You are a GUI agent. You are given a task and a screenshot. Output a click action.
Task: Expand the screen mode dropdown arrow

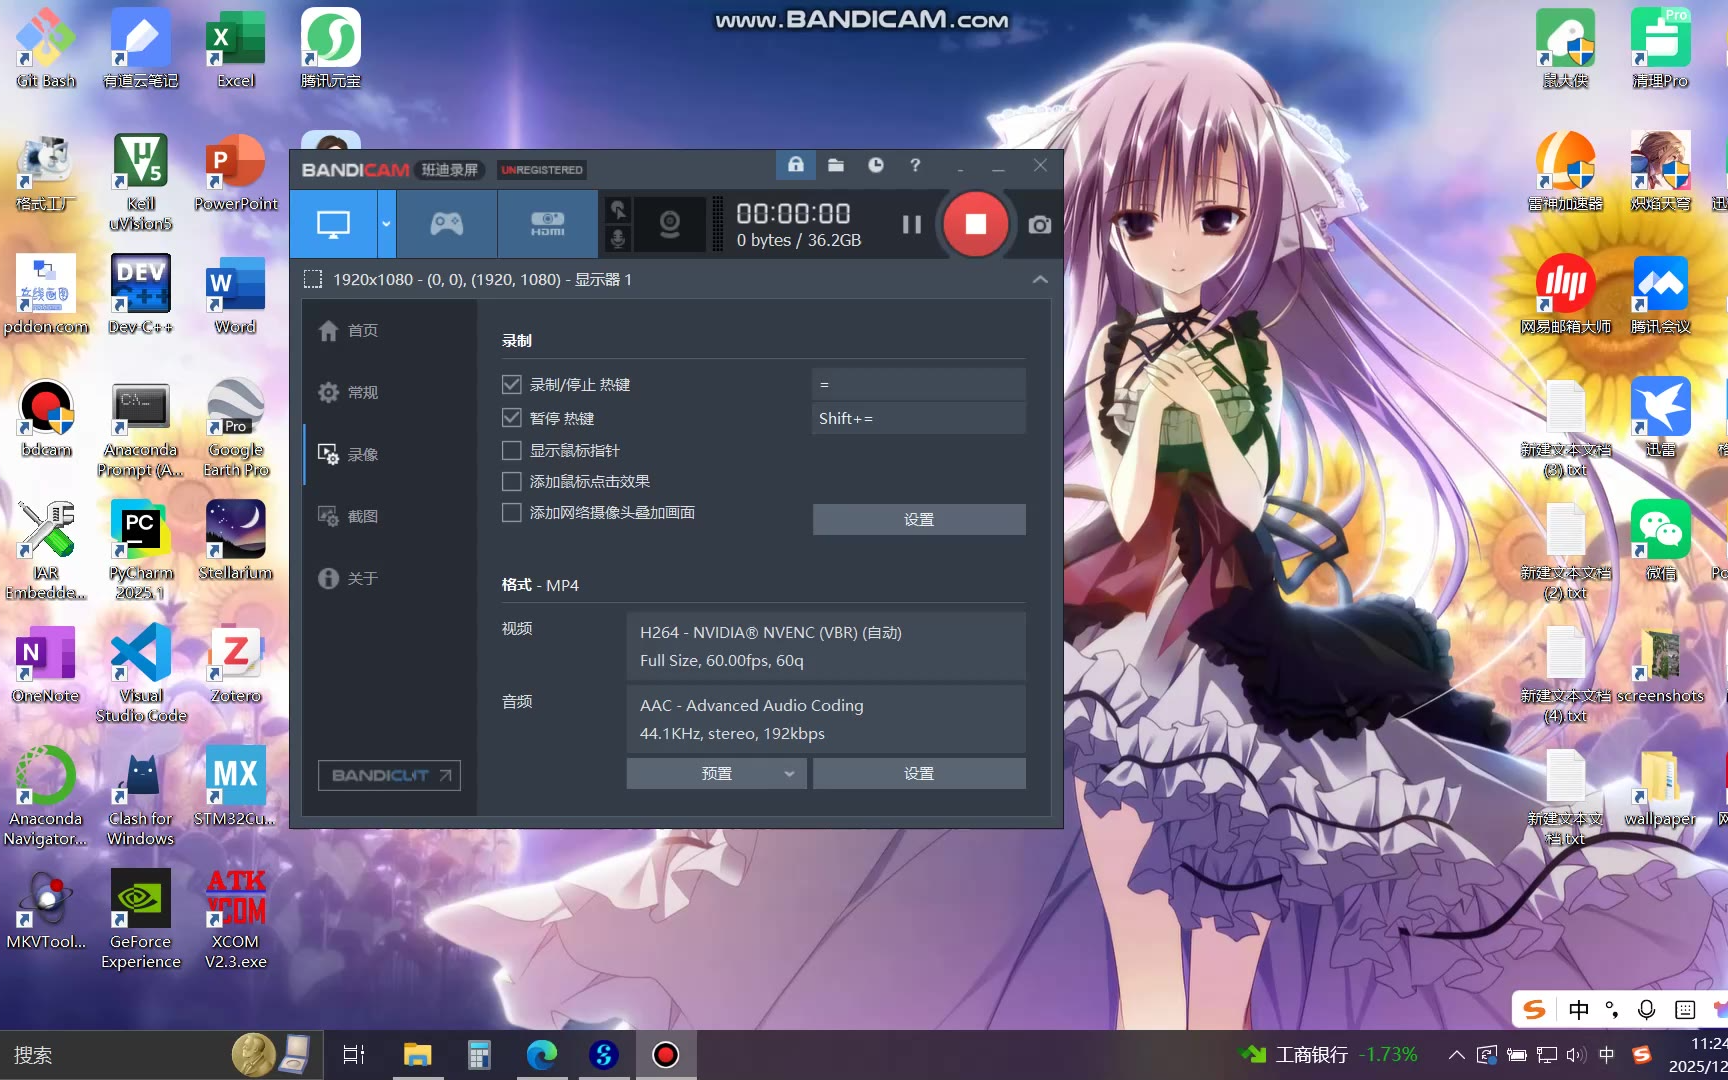(386, 224)
